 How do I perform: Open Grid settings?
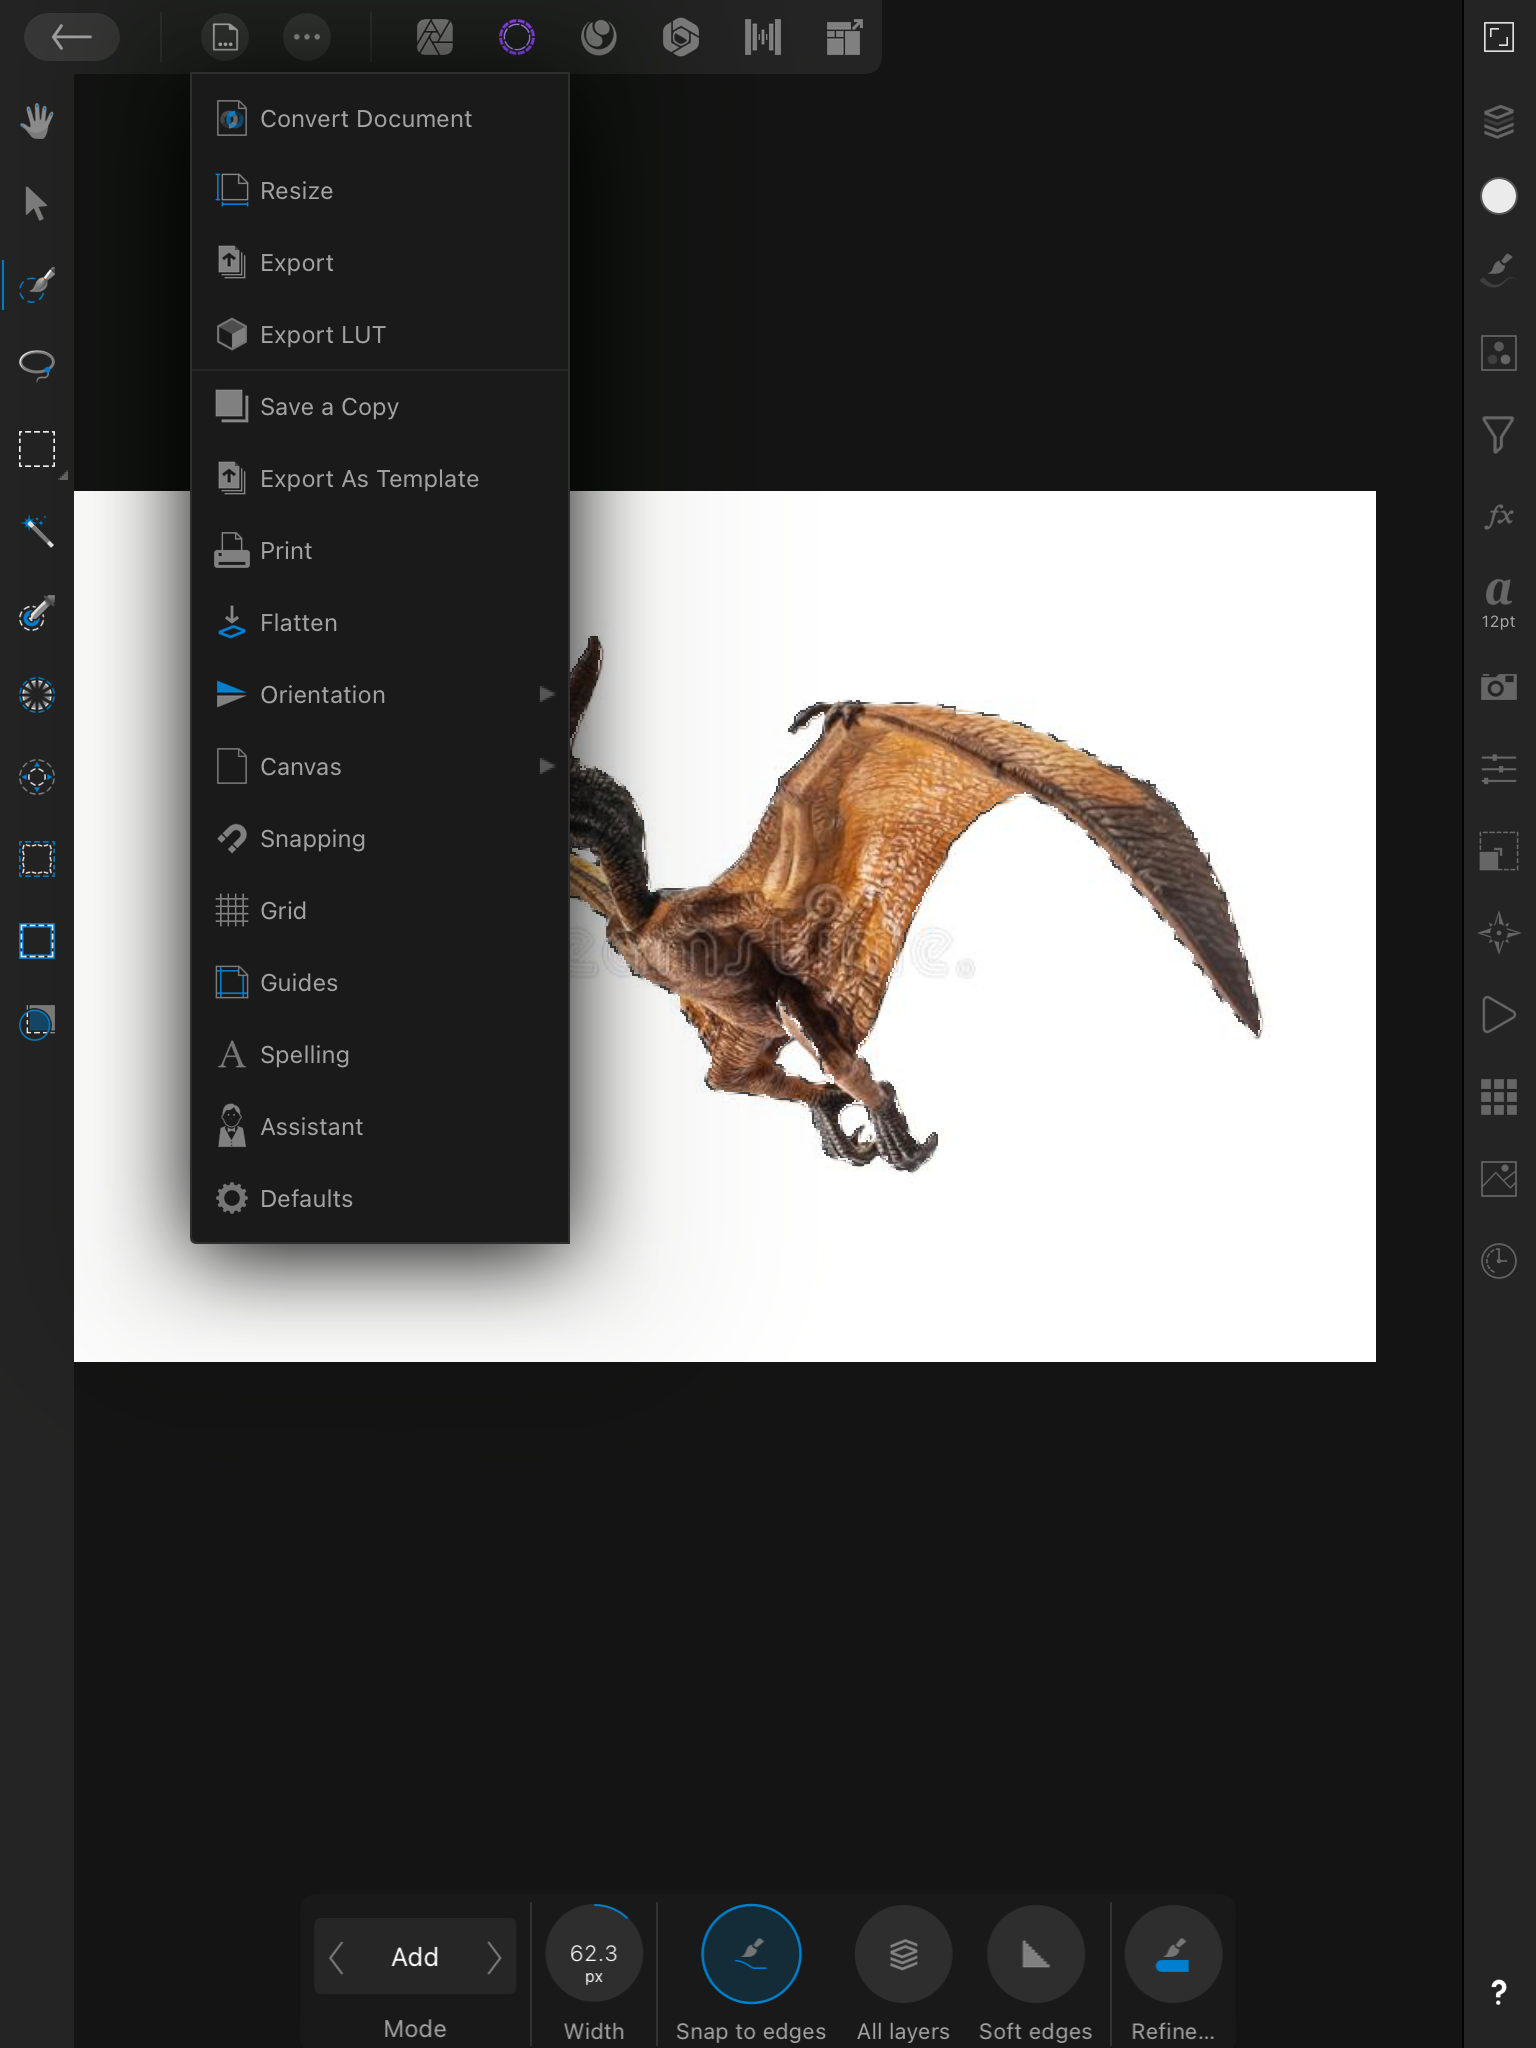tap(380, 911)
